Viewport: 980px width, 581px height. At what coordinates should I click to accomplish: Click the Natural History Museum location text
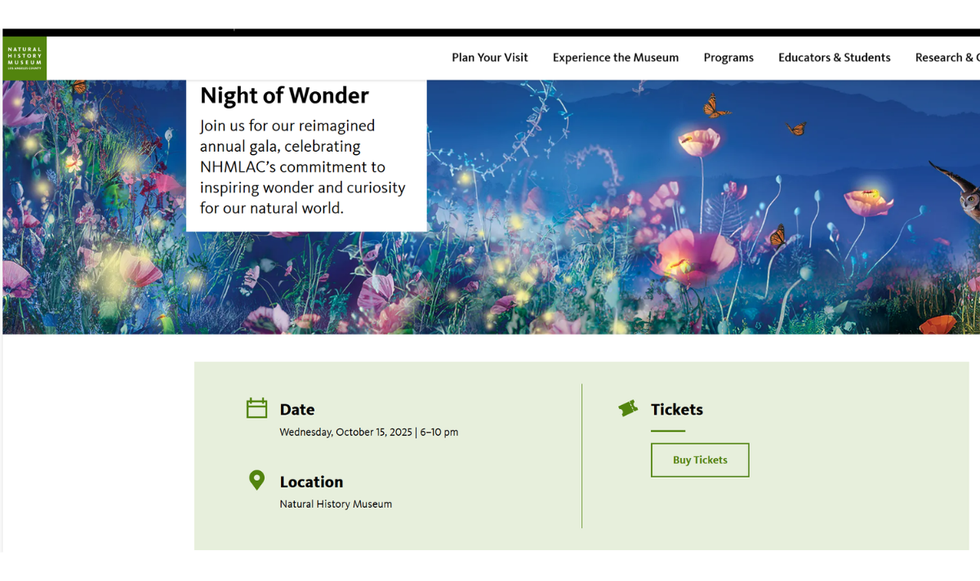click(336, 504)
